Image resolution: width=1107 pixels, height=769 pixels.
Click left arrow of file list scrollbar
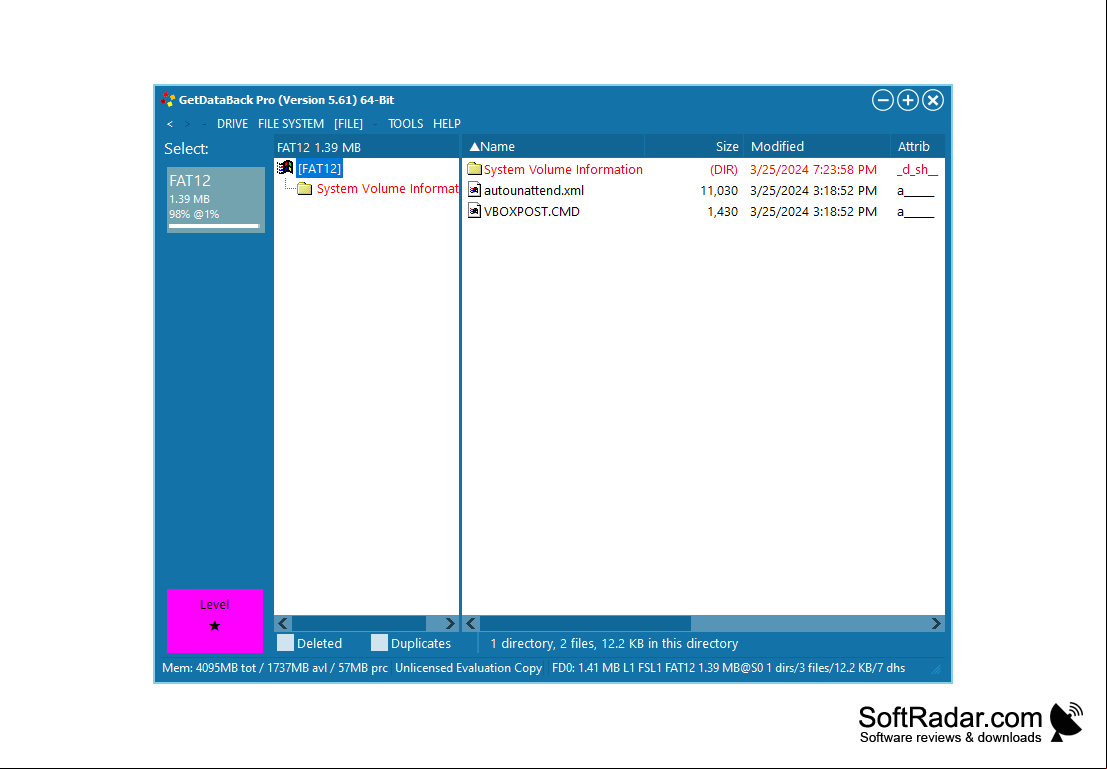click(x=471, y=624)
